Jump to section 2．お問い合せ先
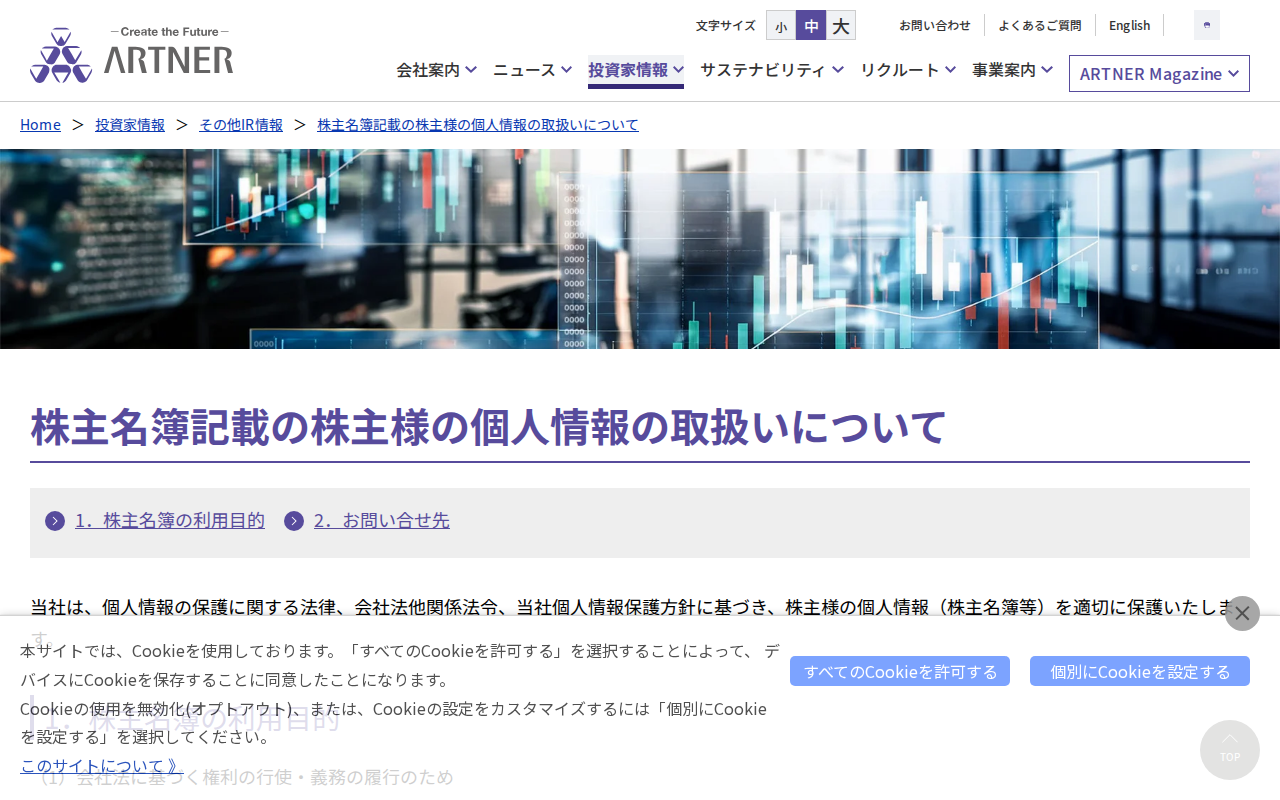1280x800 pixels. tap(382, 521)
